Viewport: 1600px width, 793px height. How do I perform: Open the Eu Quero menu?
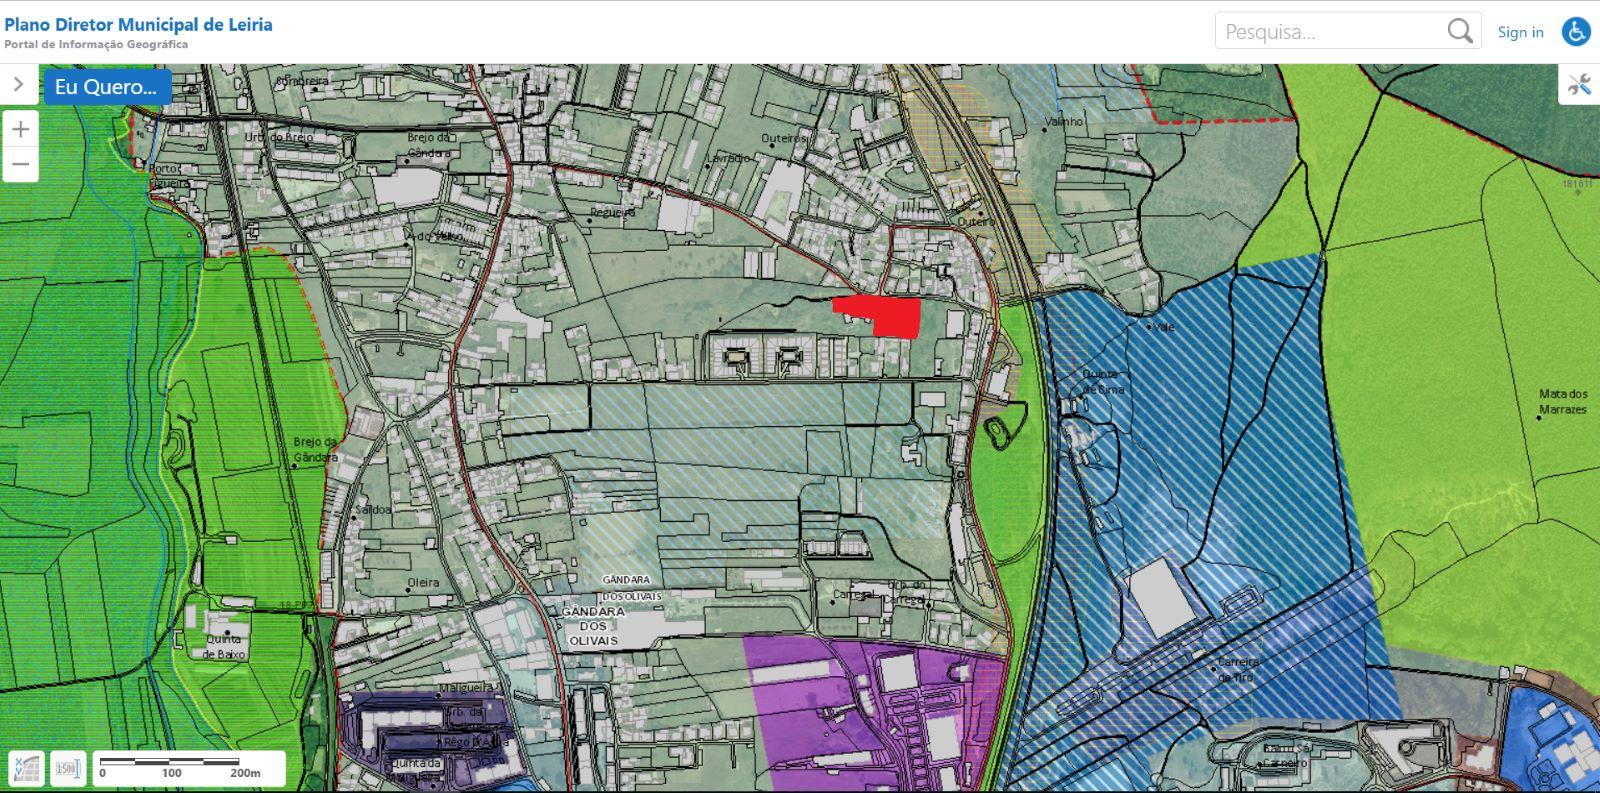(106, 87)
